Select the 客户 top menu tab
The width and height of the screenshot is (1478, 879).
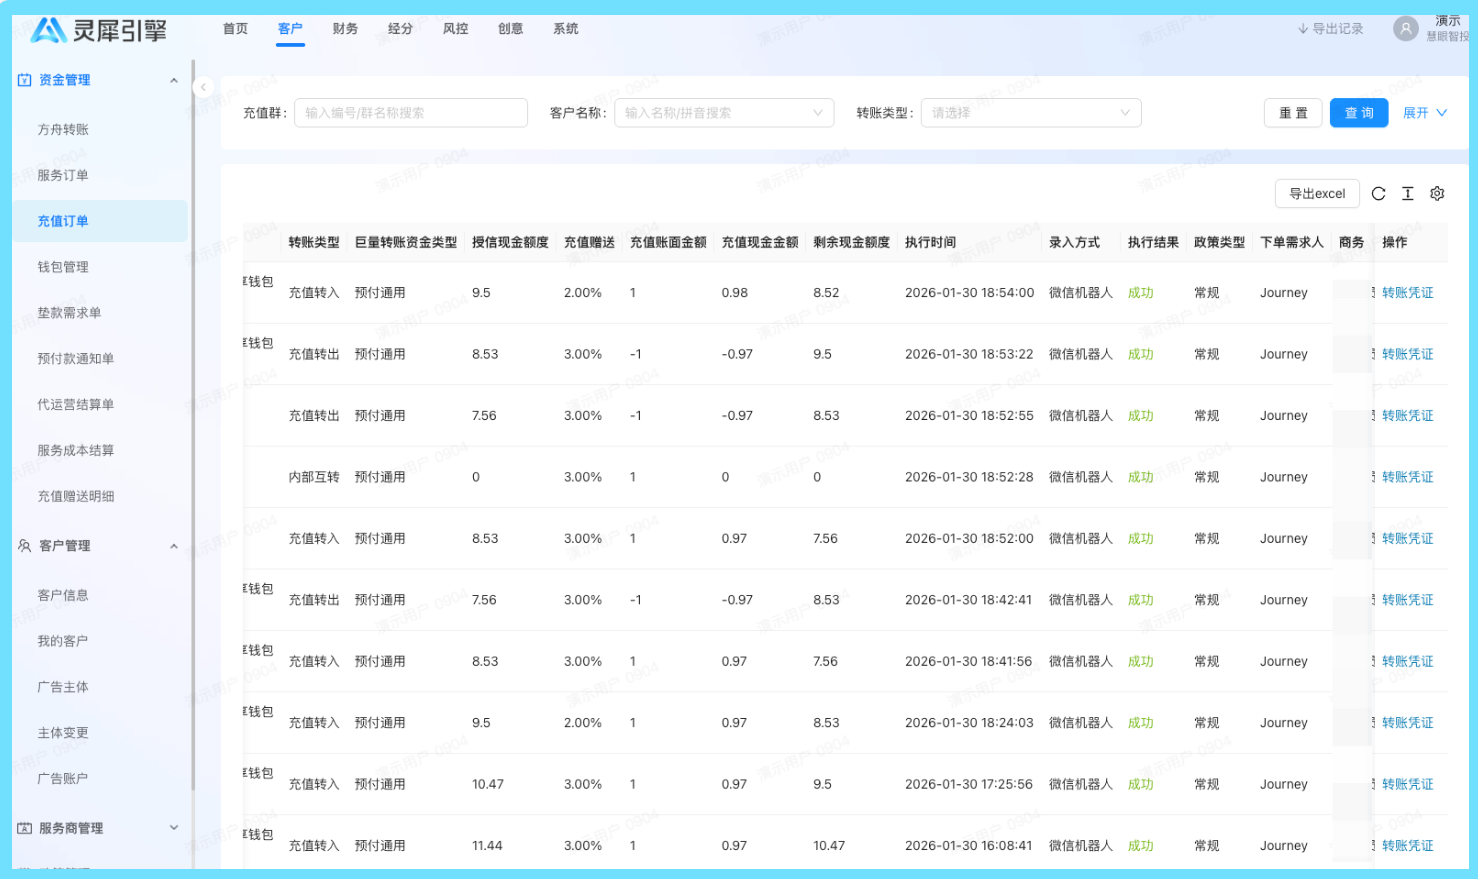[290, 29]
